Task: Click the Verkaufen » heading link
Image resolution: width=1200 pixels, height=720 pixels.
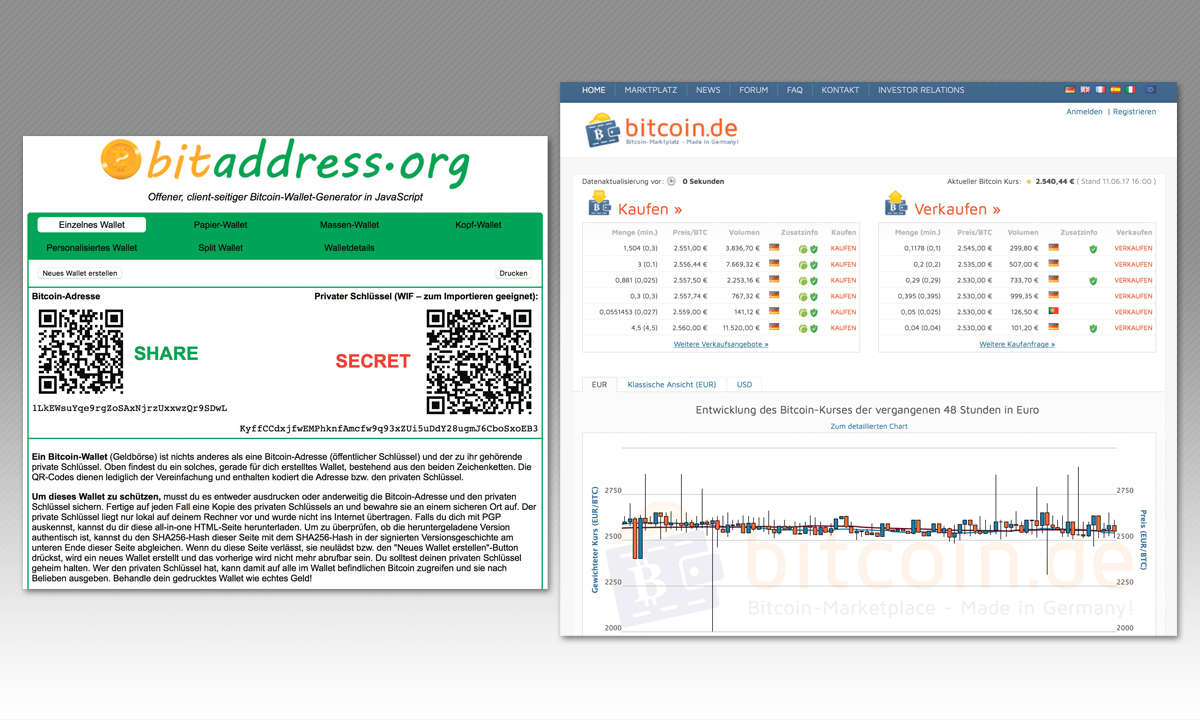Action: (x=957, y=209)
